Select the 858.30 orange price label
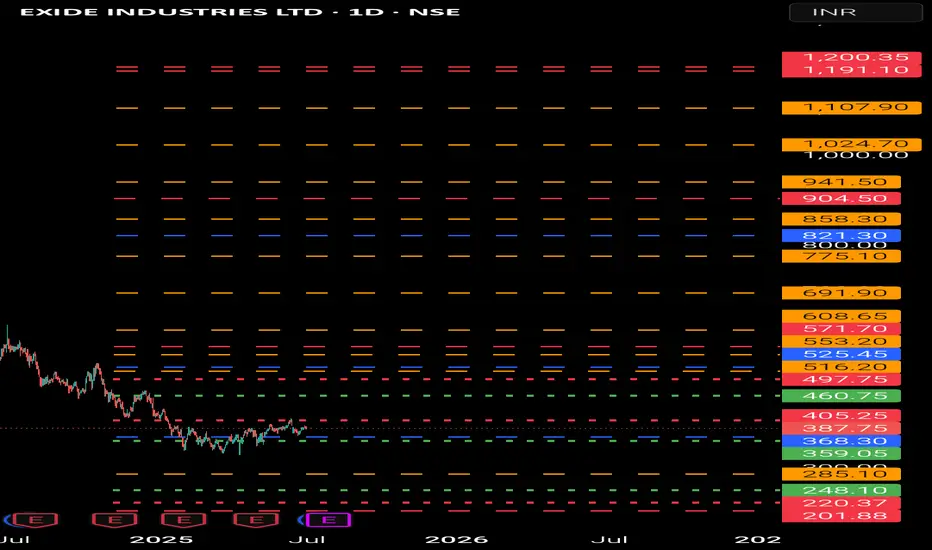Screen dimensions: 932x550 [x=841, y=219]
